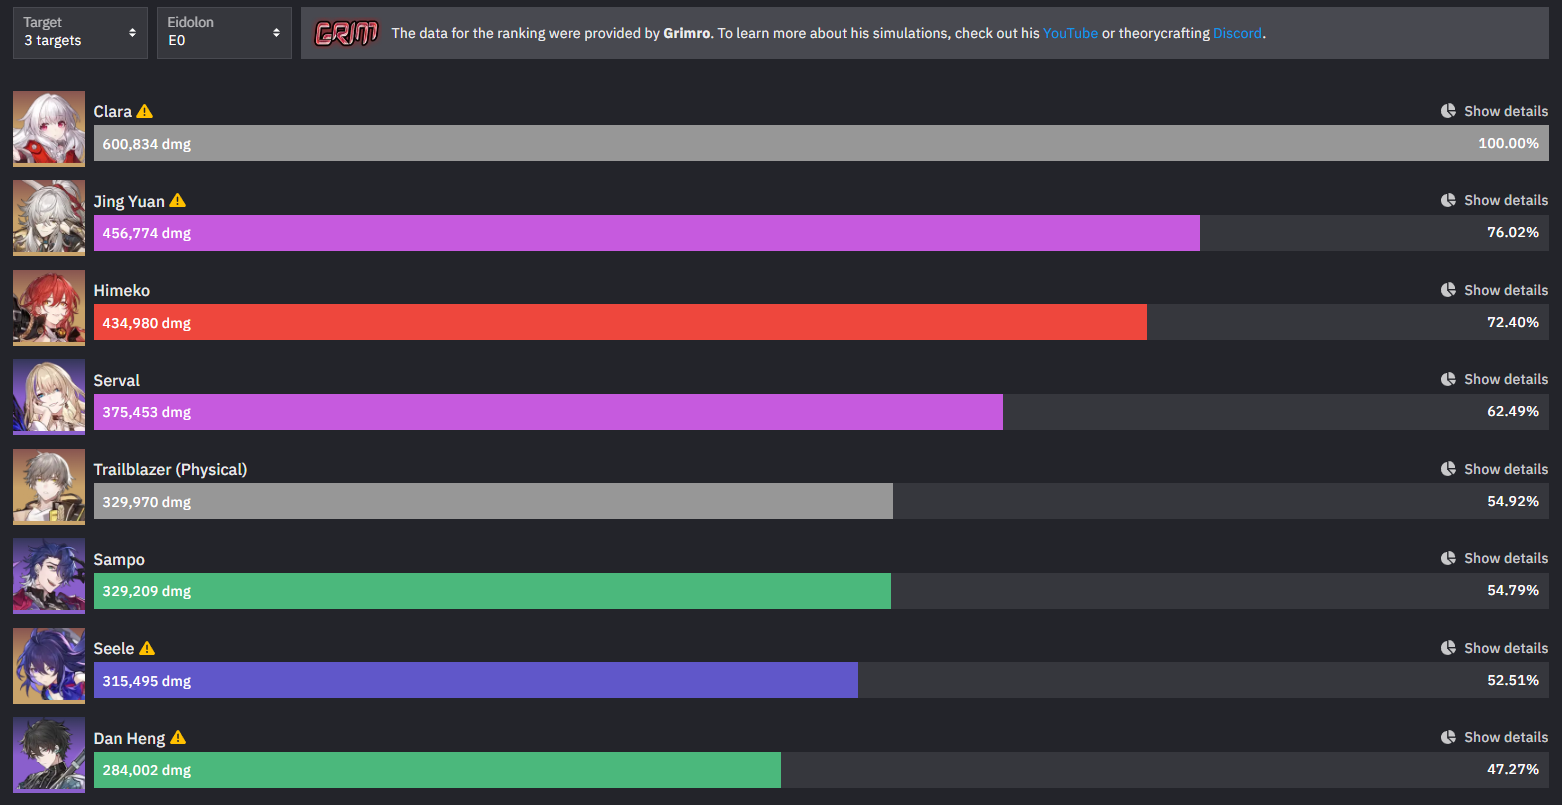Click the Seele name label
The height and width of the screenshot is (805, 1562).
pyautogui.click(x=114, y=648)
